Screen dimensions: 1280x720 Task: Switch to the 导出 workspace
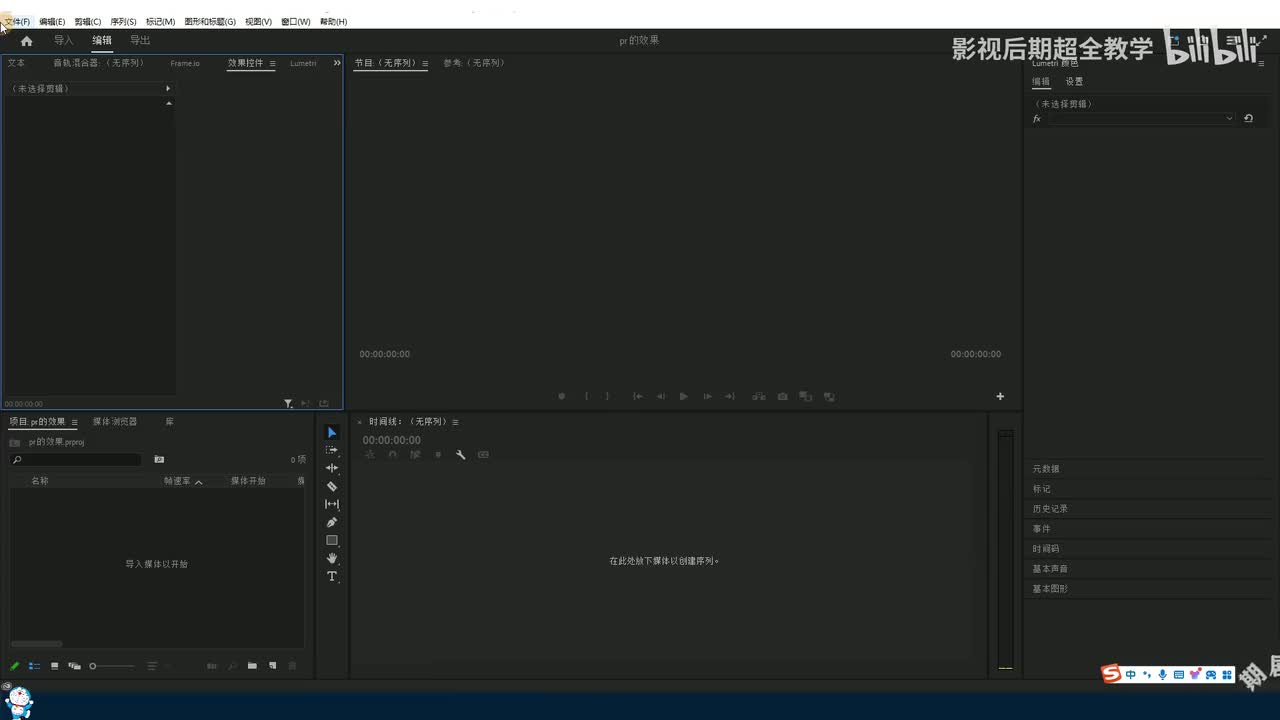[x=140, y=41]
